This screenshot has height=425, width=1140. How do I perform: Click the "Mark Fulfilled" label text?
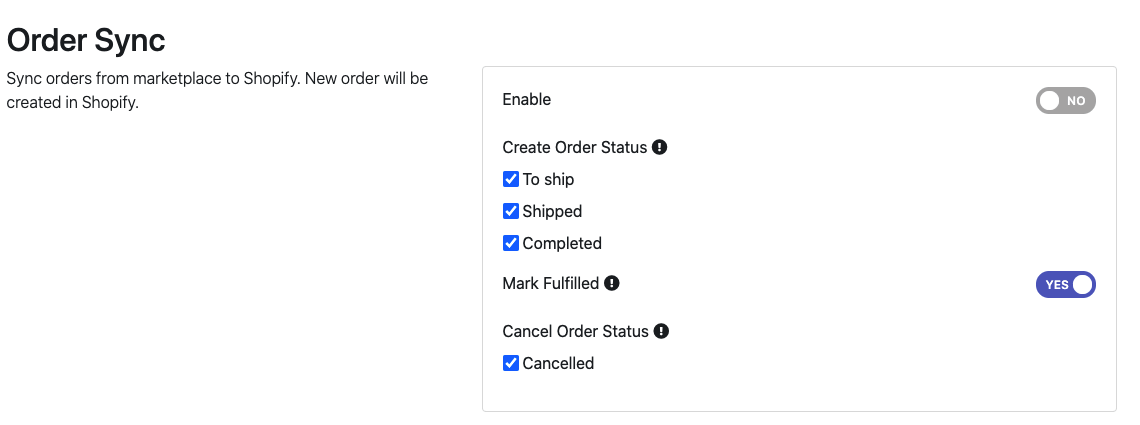coord(550,283)
